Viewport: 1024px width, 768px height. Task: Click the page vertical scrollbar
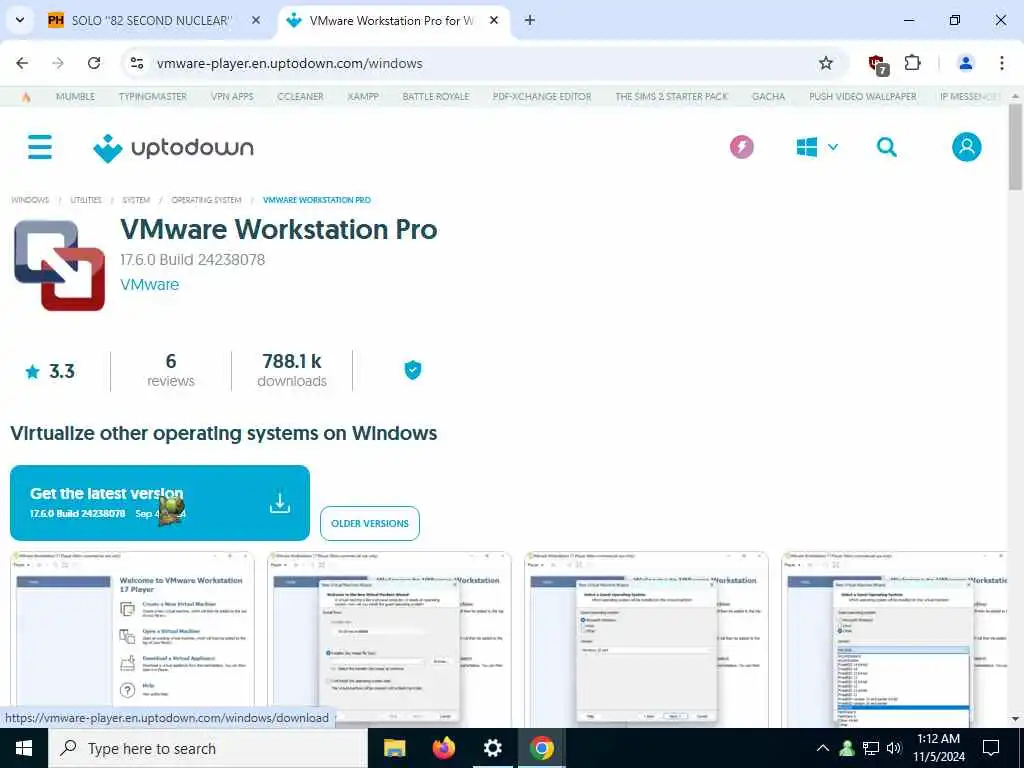click(x=1016, y=147)
